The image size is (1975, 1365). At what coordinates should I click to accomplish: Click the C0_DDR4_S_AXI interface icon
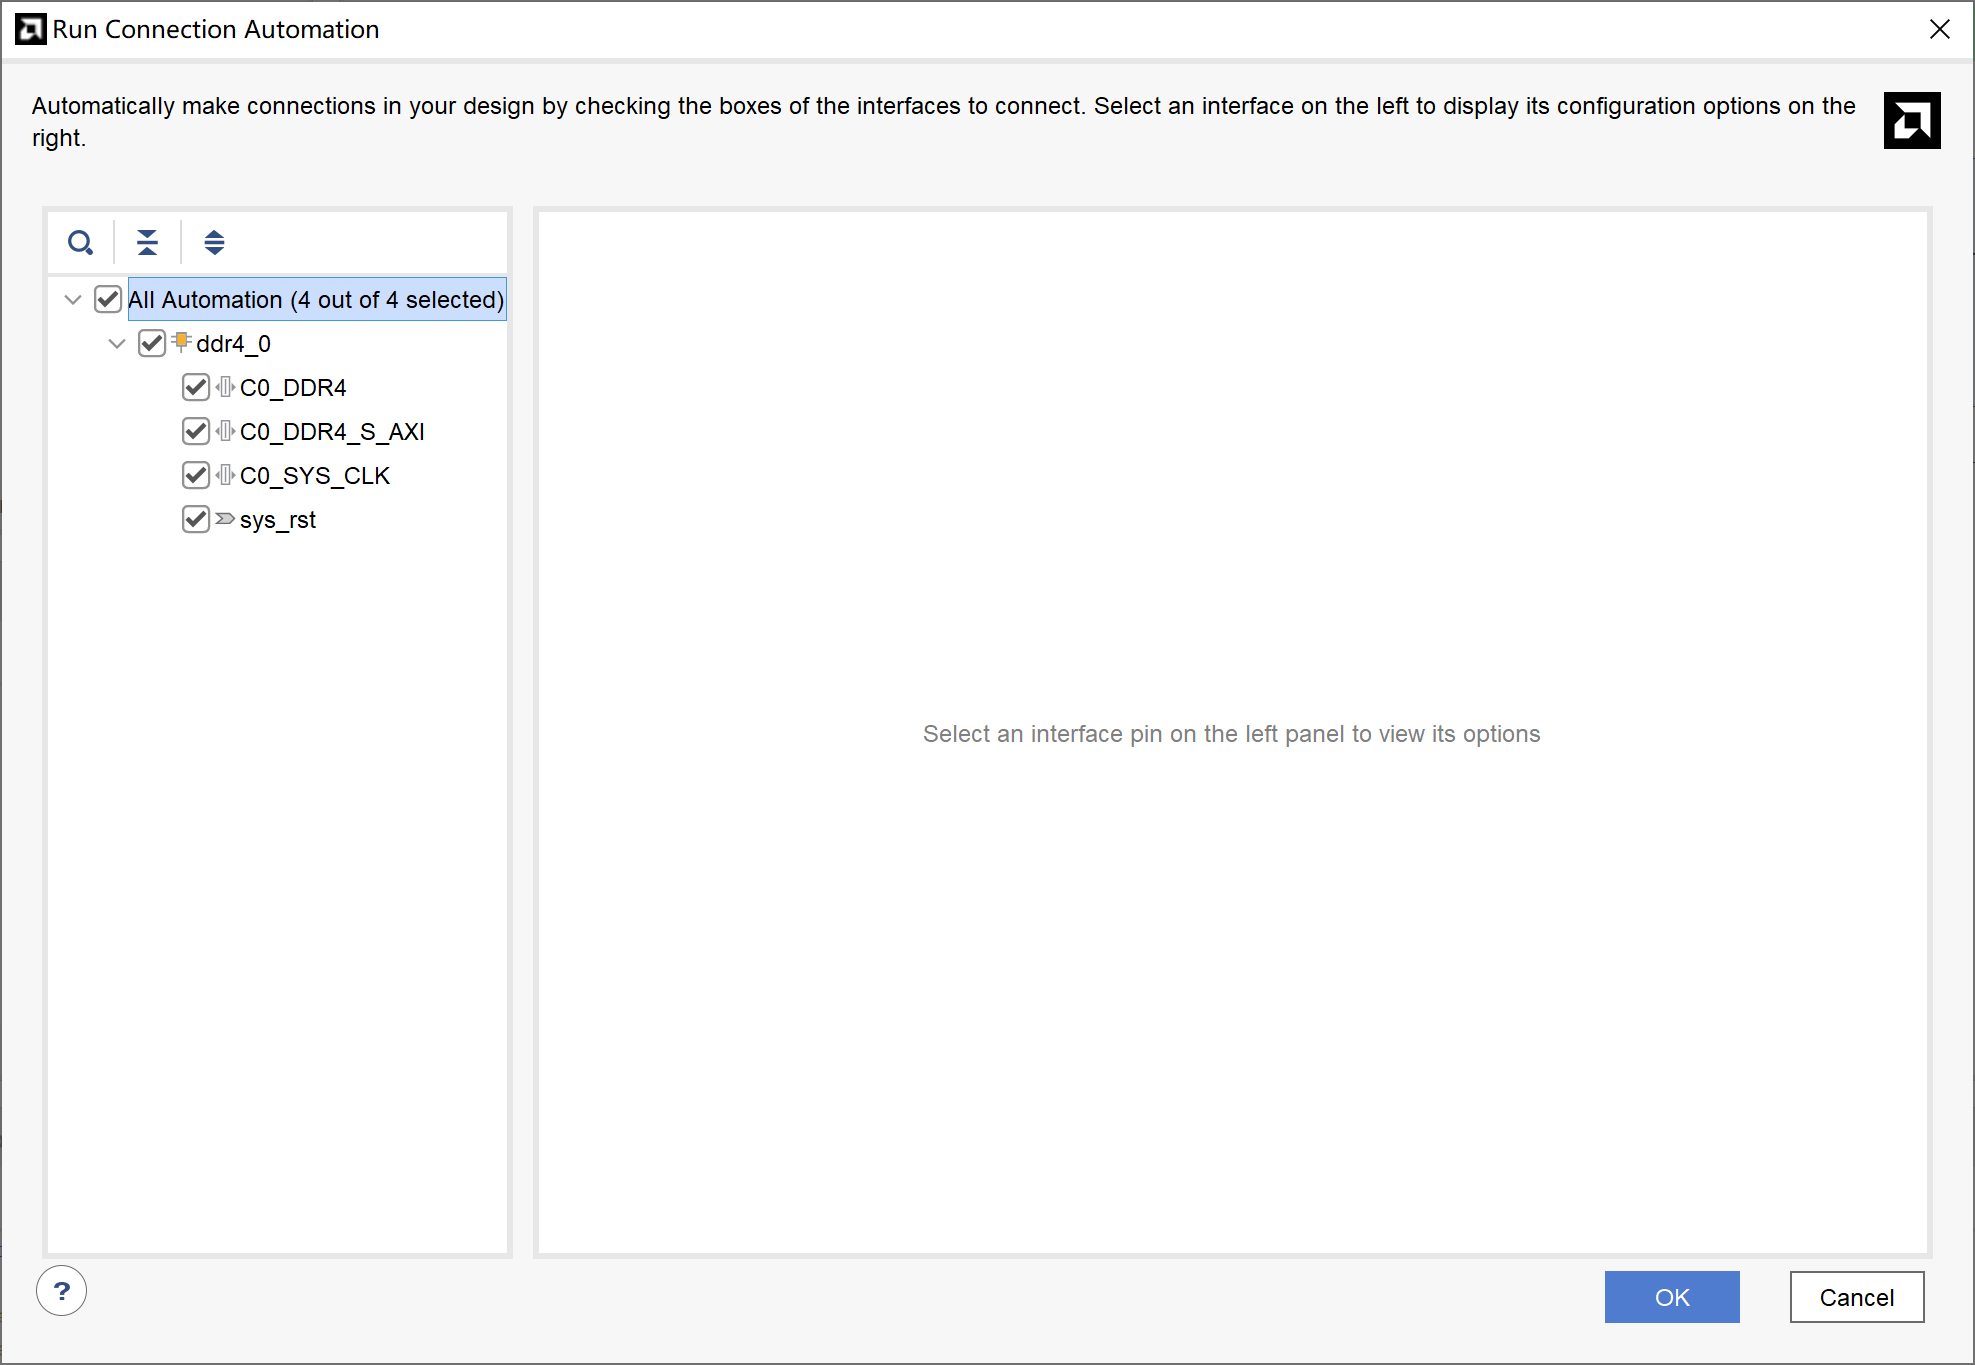[x=226, y=431]
